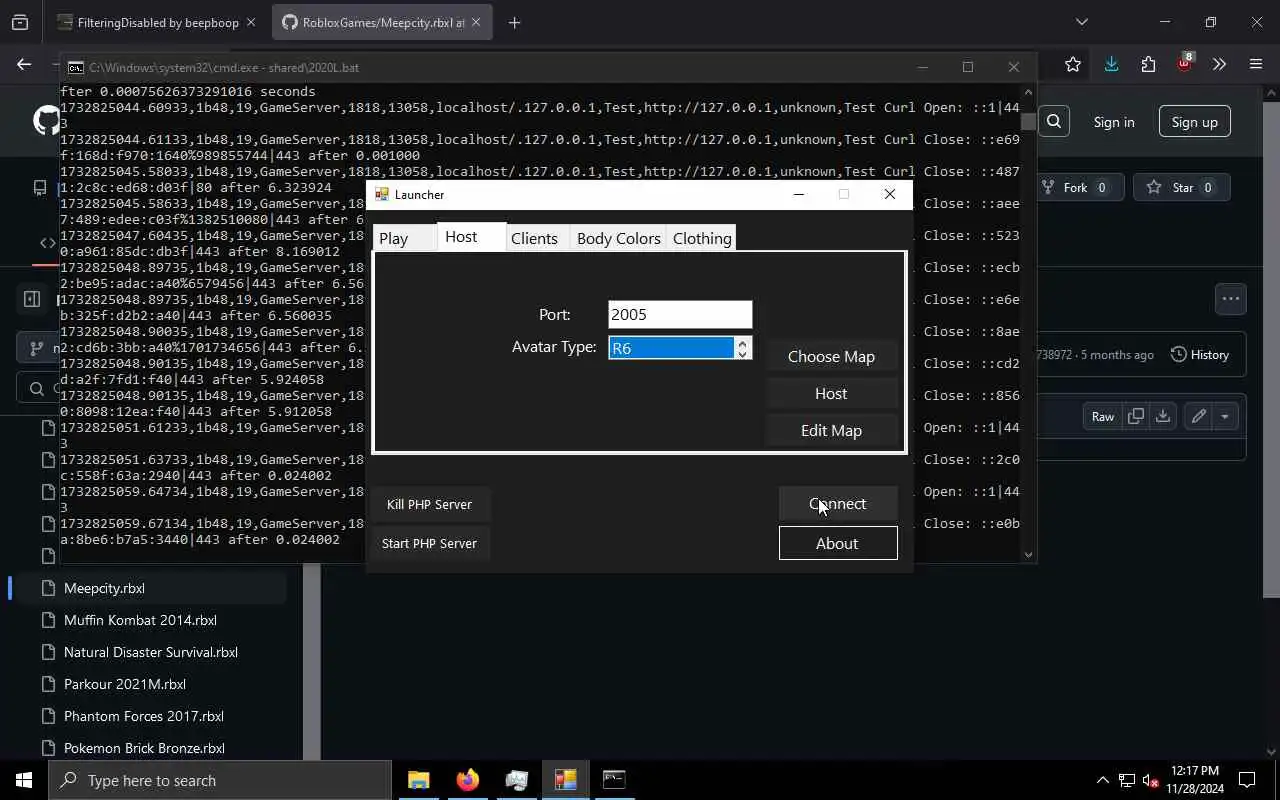The height and width of the screenshot is (800, 1280).
Task: Click down arrow of cmd window scrollbar
Action: coord(1028,554)
